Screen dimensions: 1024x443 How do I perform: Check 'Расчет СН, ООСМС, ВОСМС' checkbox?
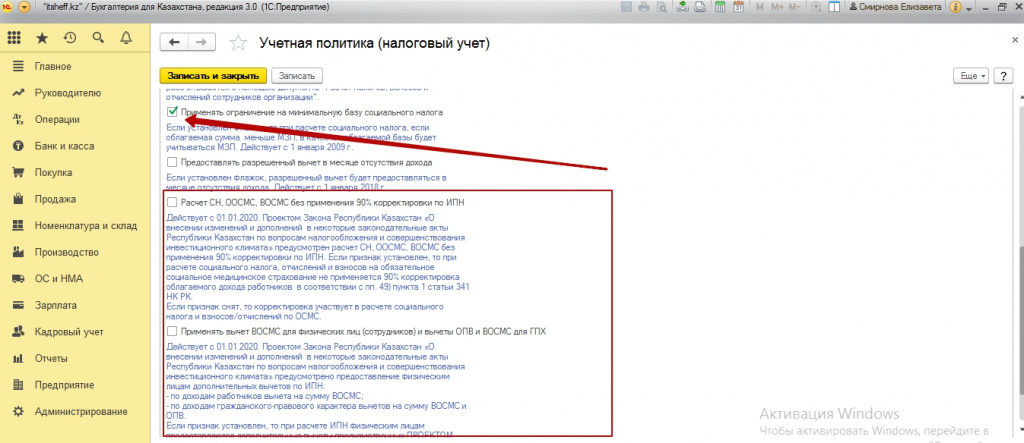pyautogui.click(x=172, y=203)
